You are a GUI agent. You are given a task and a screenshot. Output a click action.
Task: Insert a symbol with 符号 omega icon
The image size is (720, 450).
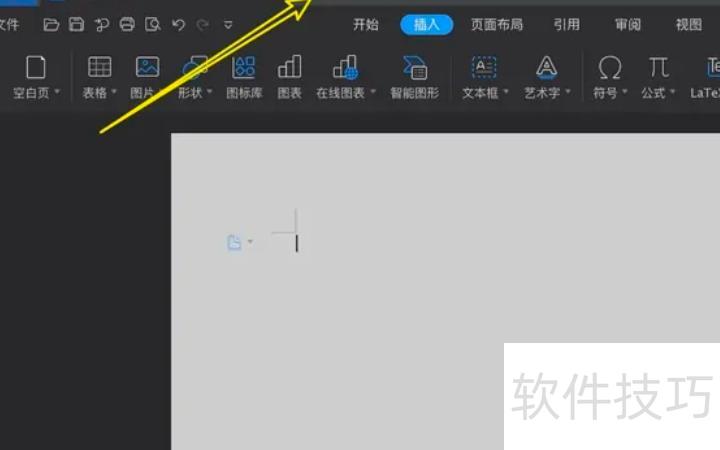[610, 68]
